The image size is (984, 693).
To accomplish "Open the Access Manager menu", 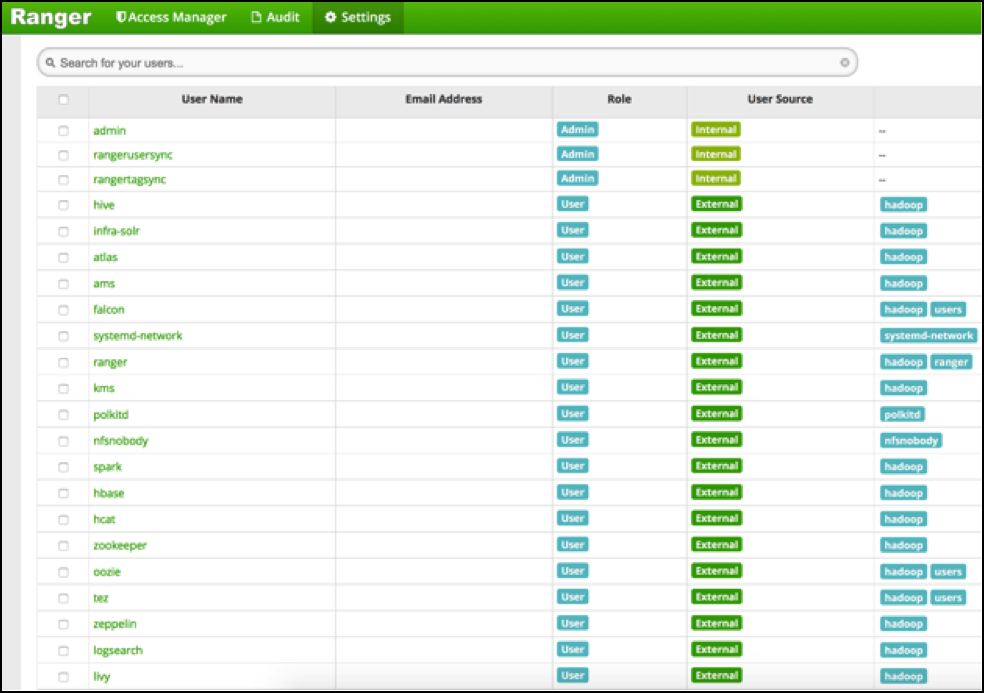I will click(x=171, y=17).
